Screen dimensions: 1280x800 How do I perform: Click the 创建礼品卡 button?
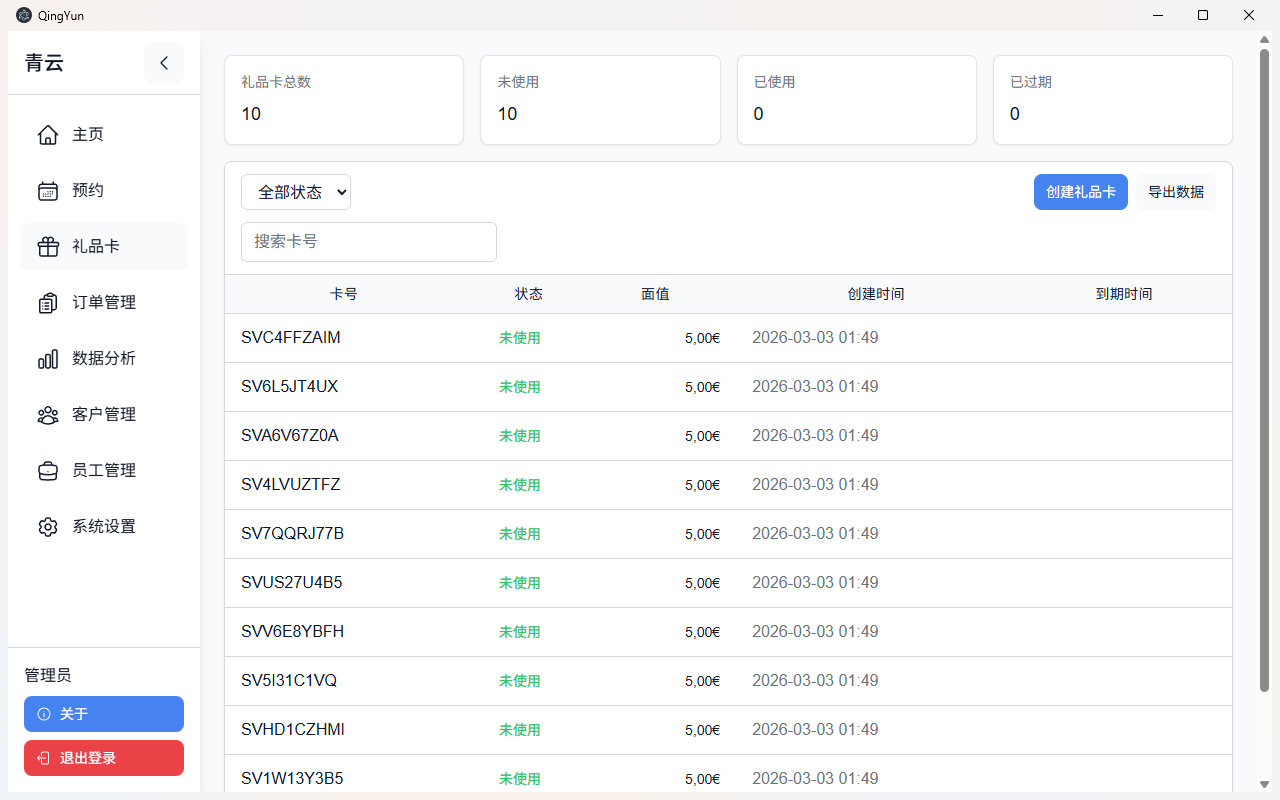tap(1081, 192)
